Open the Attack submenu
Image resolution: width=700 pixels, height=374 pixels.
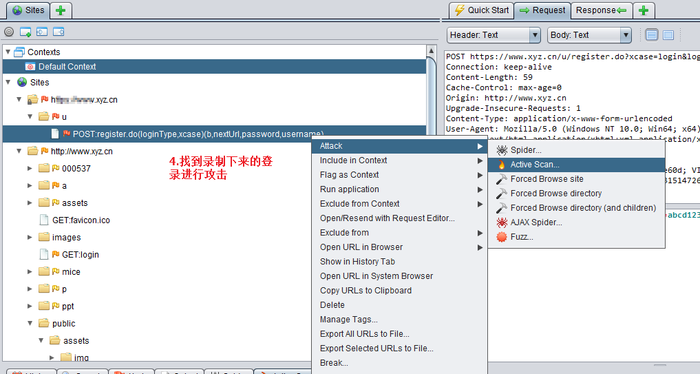[399, 146]
